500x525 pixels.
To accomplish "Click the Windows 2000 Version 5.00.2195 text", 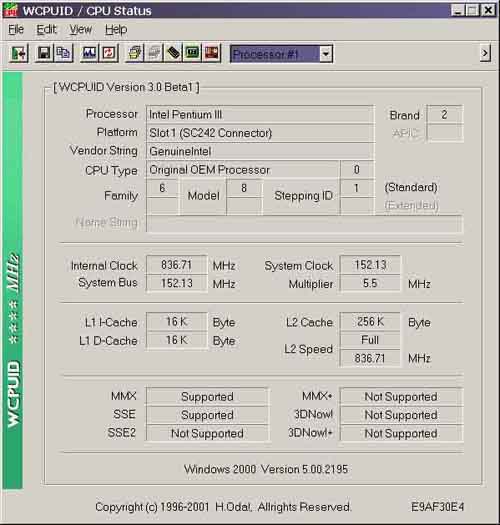I will (x=266, y=469).
